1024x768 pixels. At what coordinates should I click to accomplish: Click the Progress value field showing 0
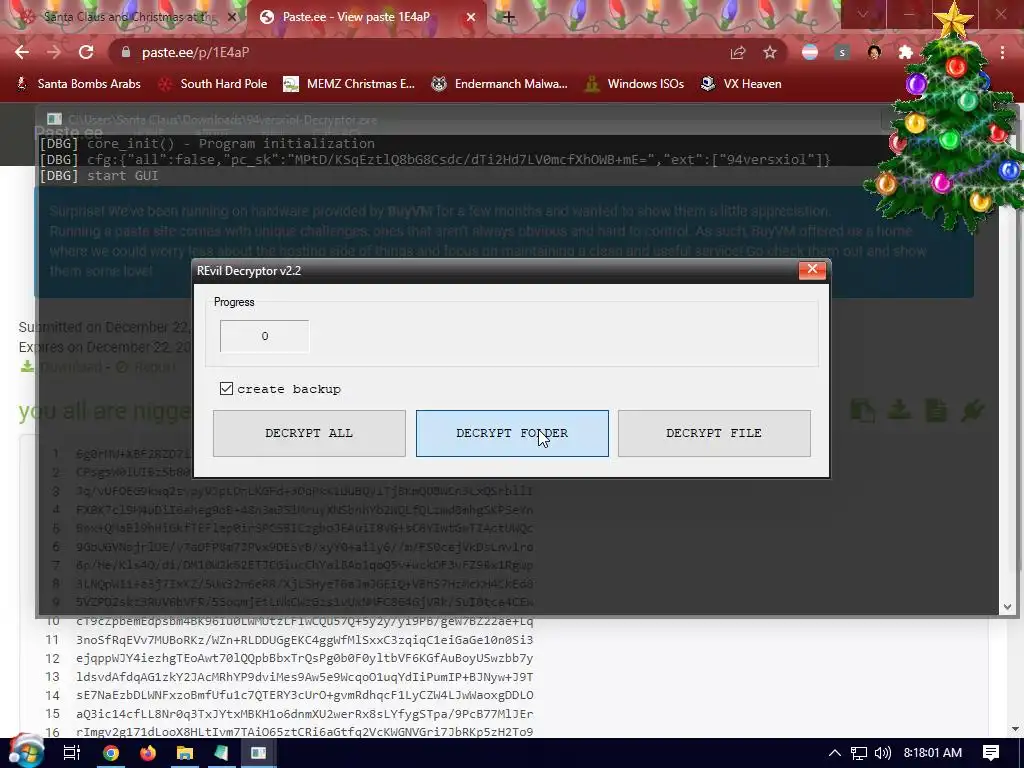tap(264, 336)
